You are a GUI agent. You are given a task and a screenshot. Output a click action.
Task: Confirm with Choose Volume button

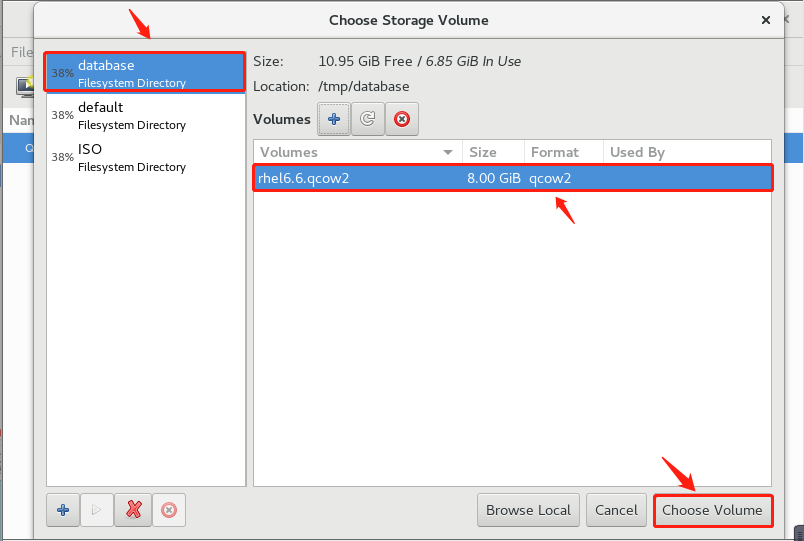coord(712,510)
